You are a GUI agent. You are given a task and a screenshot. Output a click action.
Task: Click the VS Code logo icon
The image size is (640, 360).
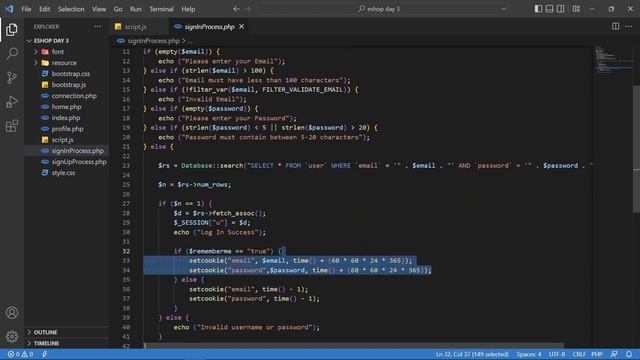click(9, 9)
